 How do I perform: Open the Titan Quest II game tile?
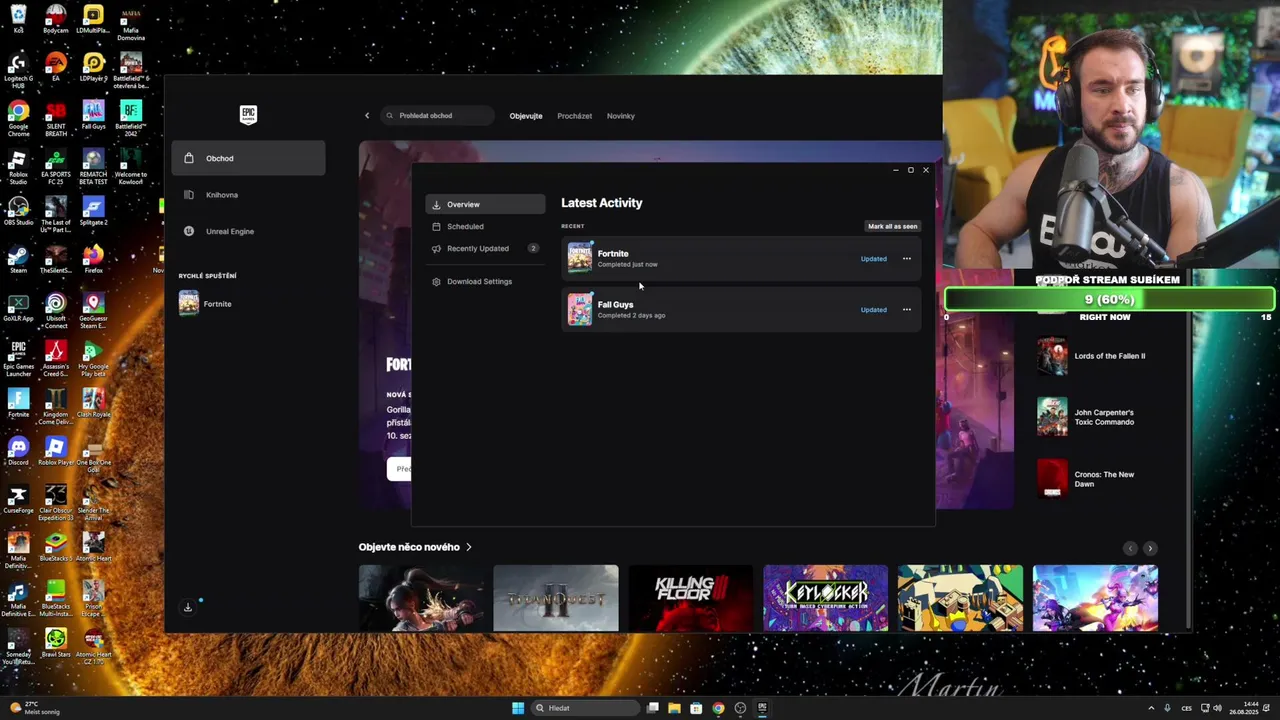tap(556, 598)
